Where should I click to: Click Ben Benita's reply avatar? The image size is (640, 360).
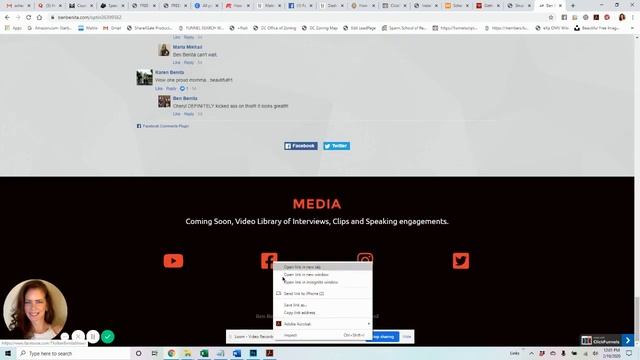[164, 101]
